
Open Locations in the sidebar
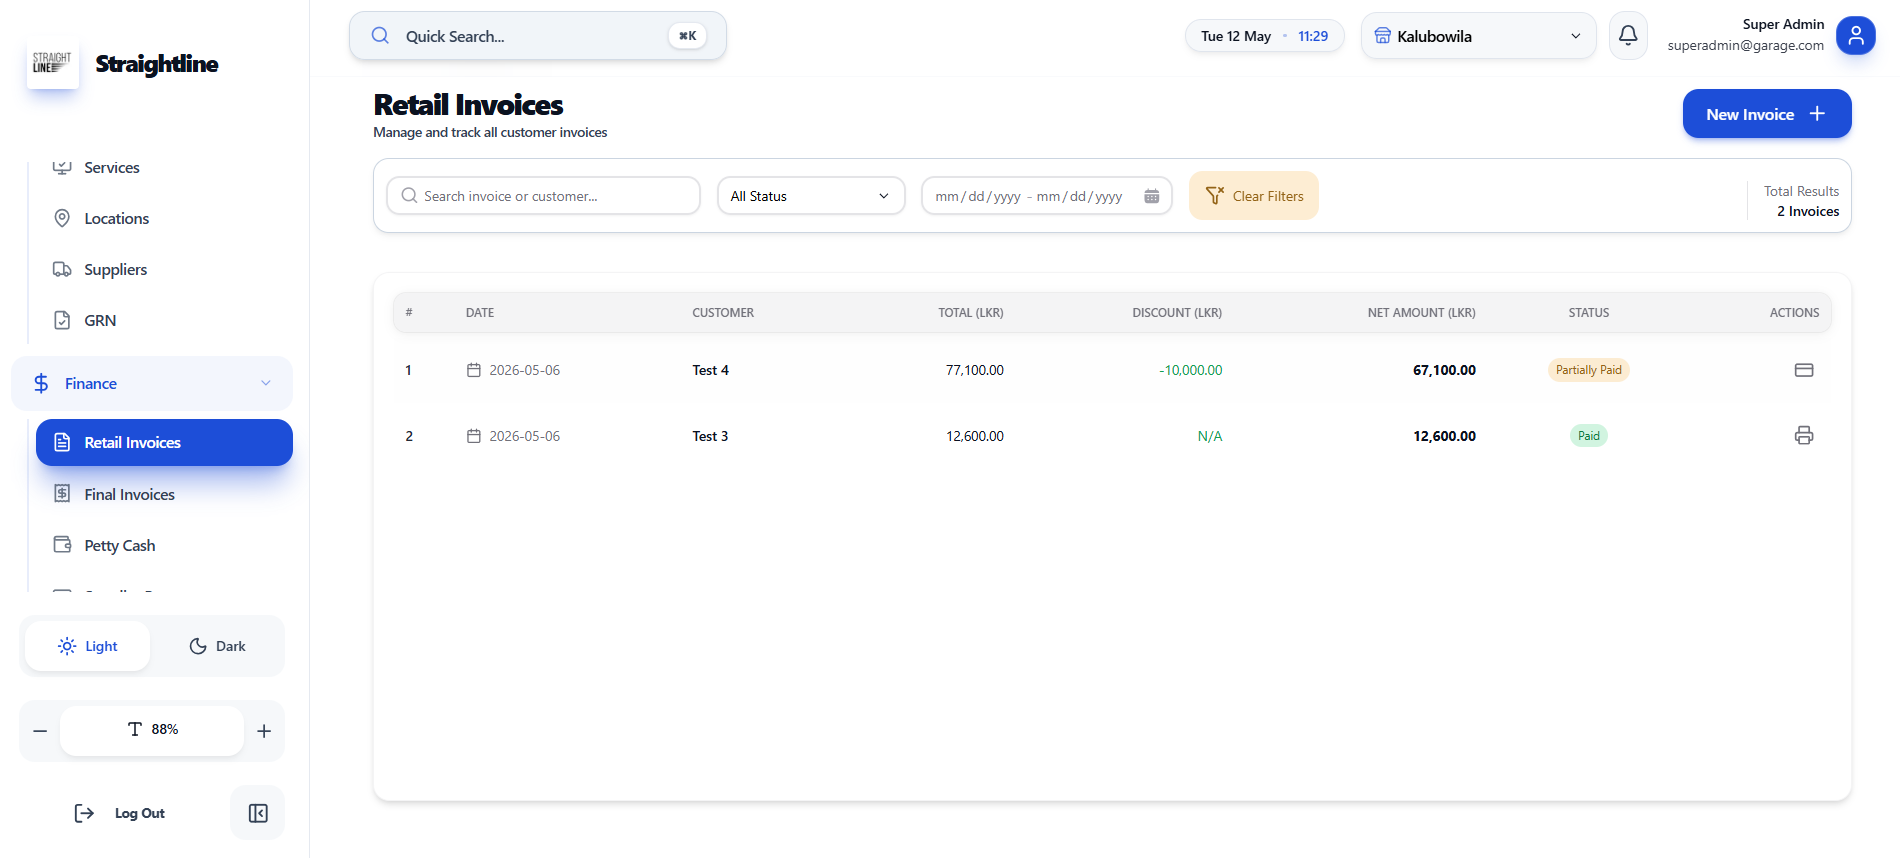pos(116,218)
